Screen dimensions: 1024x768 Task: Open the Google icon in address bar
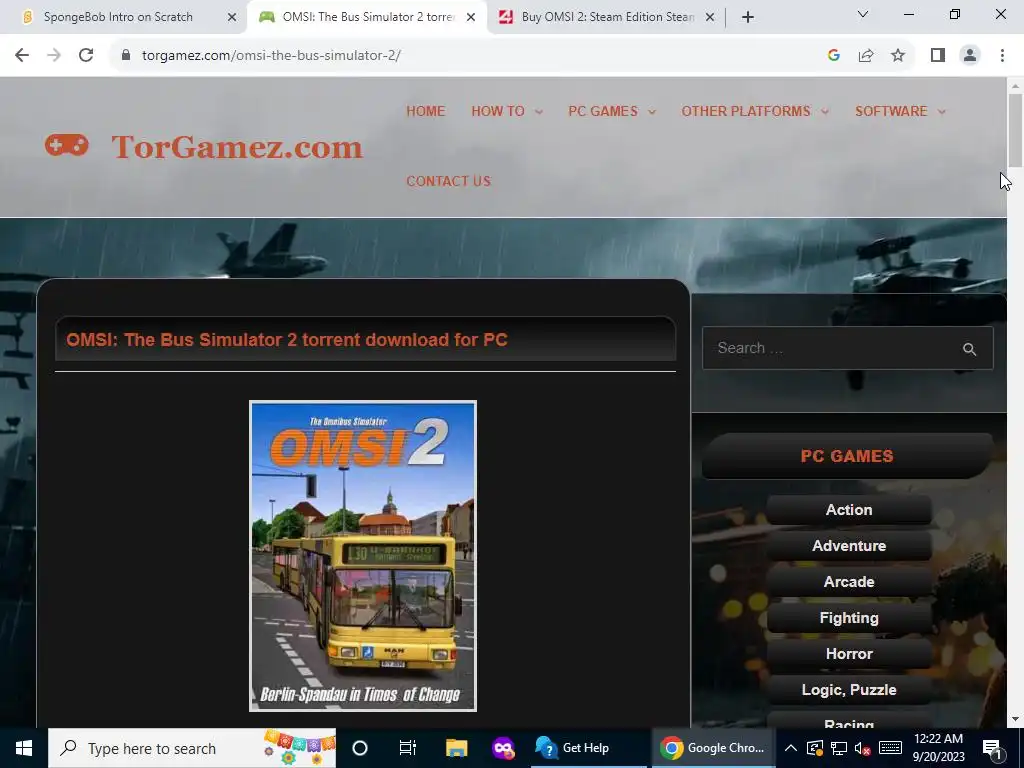coord(833,56)
